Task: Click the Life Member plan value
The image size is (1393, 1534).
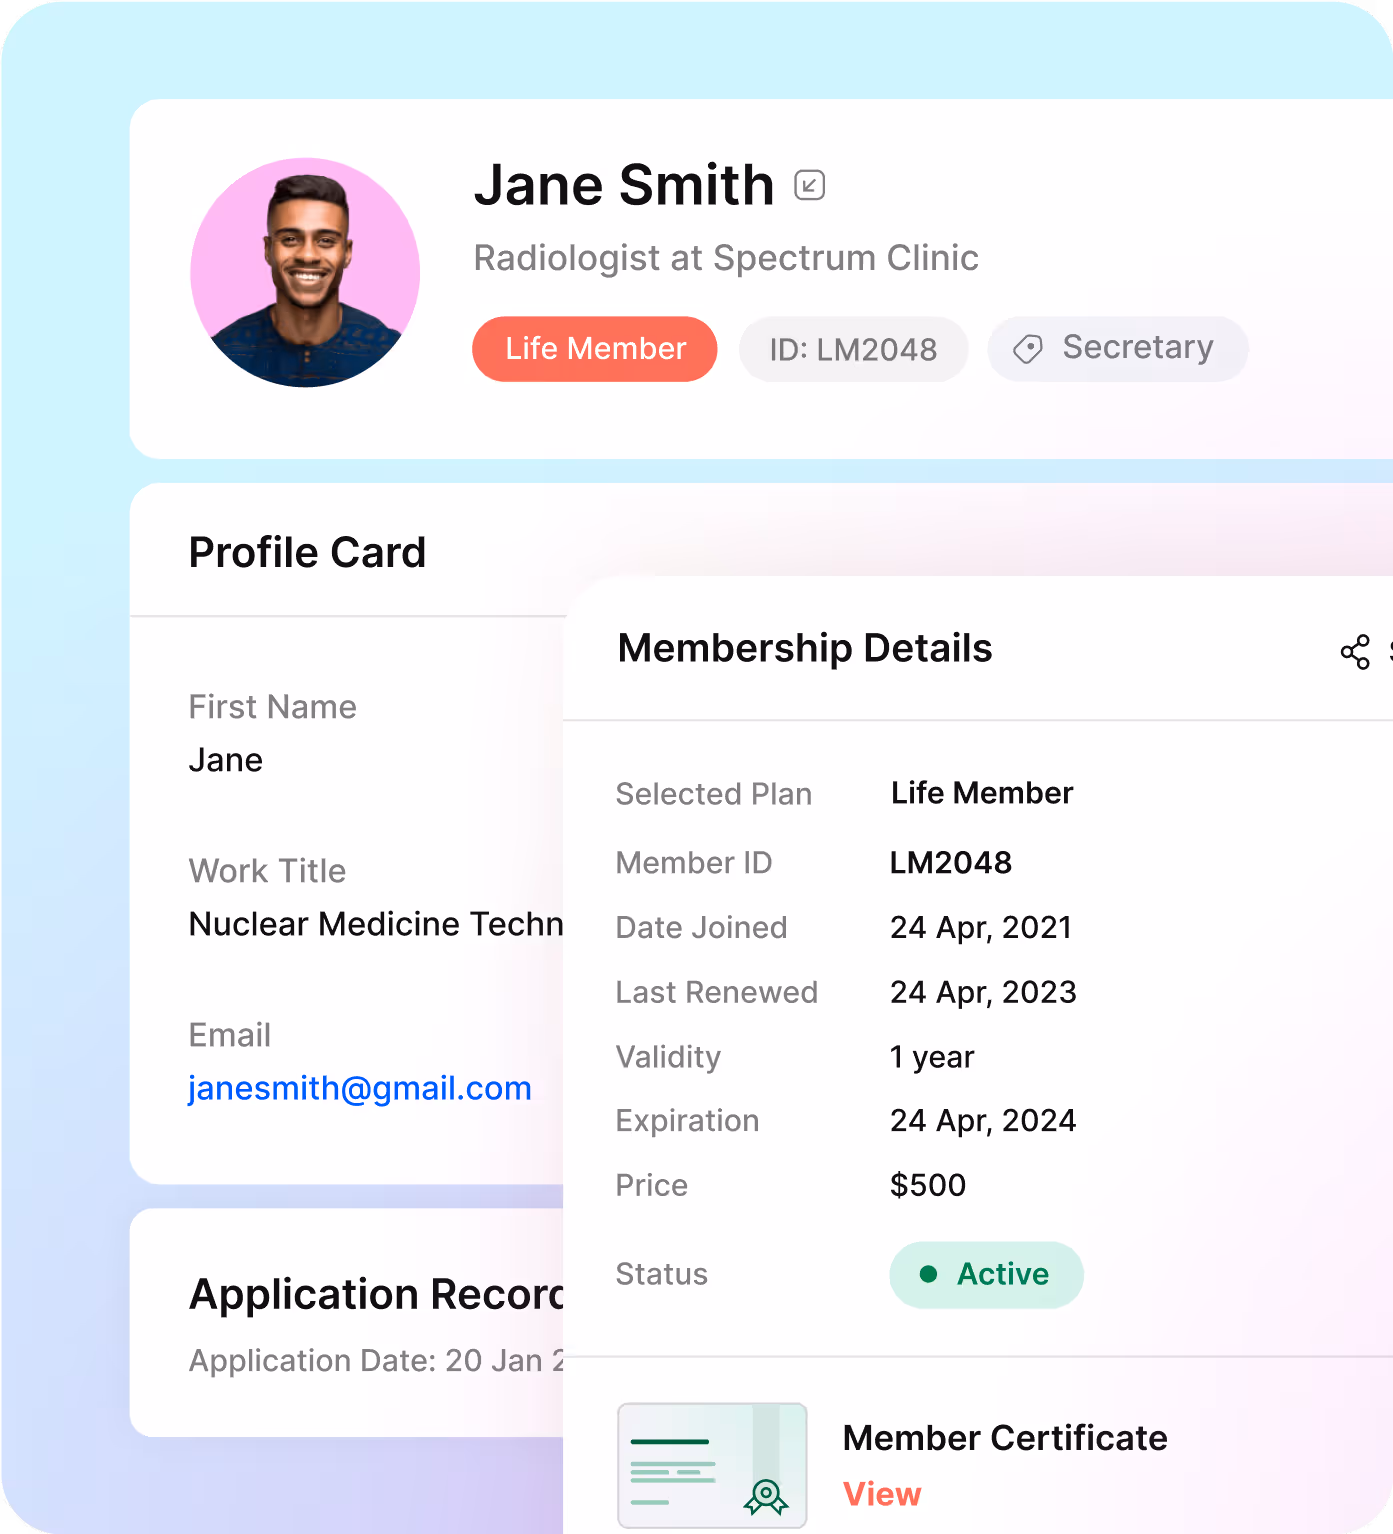Action: tap(982, 793)
